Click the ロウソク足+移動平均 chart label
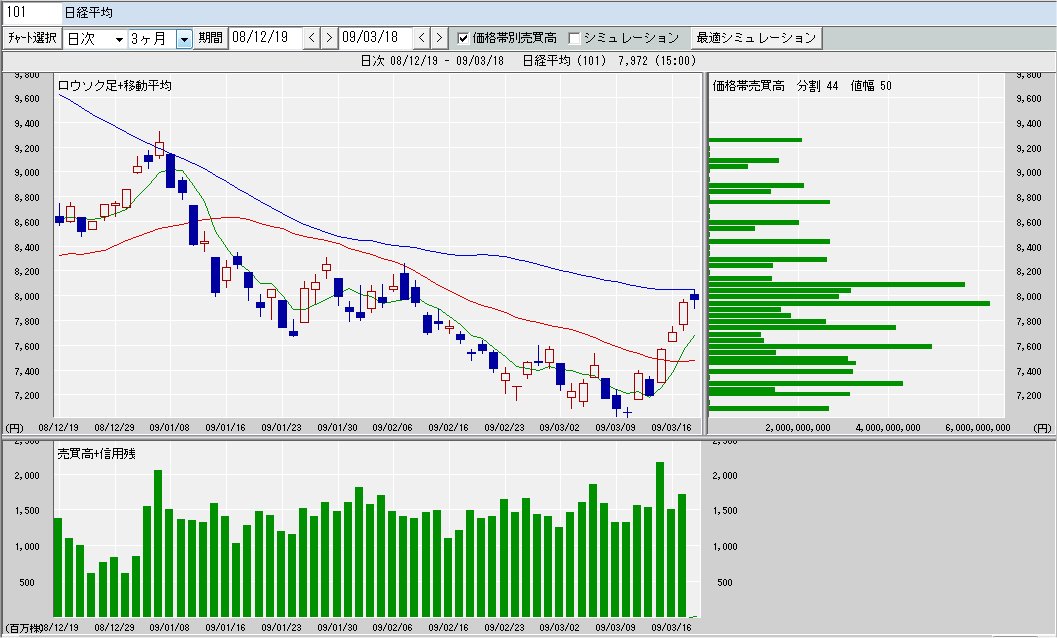The width and height of the screenshot is (1057, 638). [x=115, y=86]
